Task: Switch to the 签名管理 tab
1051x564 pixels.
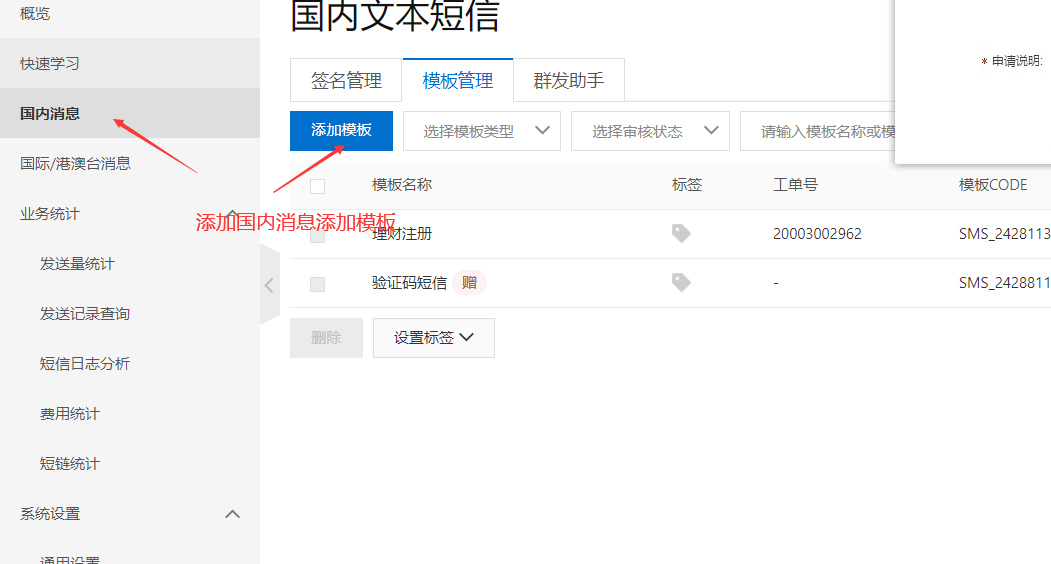Action: (346, 80)
